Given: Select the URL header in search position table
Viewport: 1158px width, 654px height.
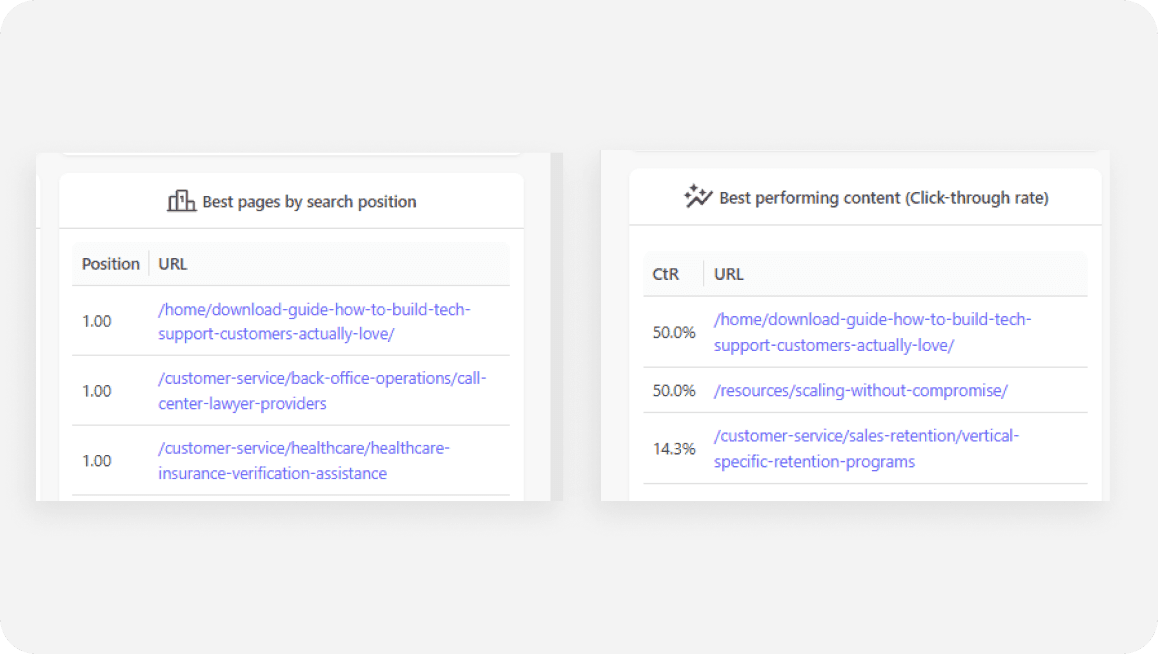Looking at the screenshot, I should (173, 264).
